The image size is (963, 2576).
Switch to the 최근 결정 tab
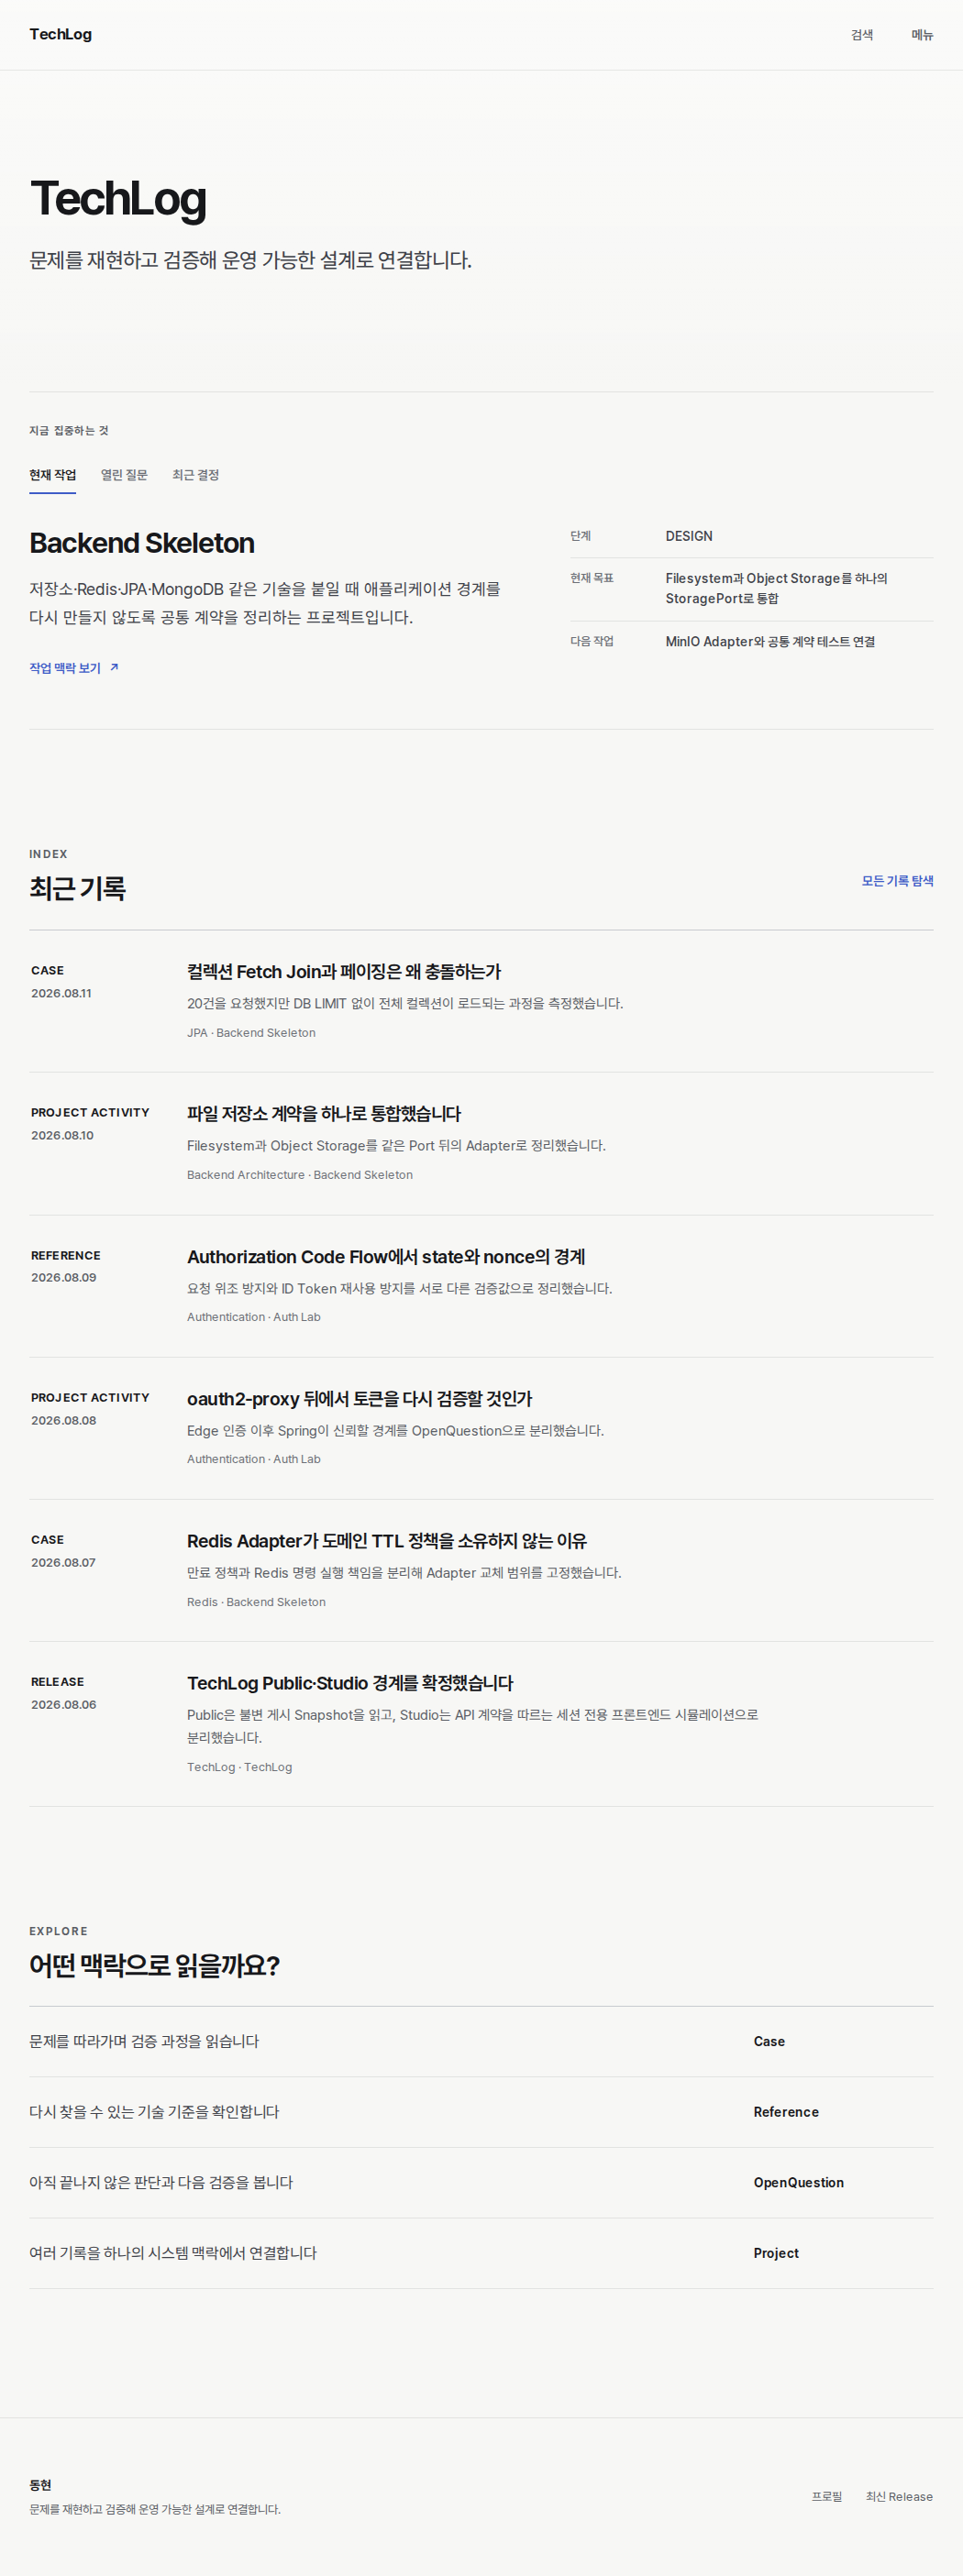click(195, 475)
